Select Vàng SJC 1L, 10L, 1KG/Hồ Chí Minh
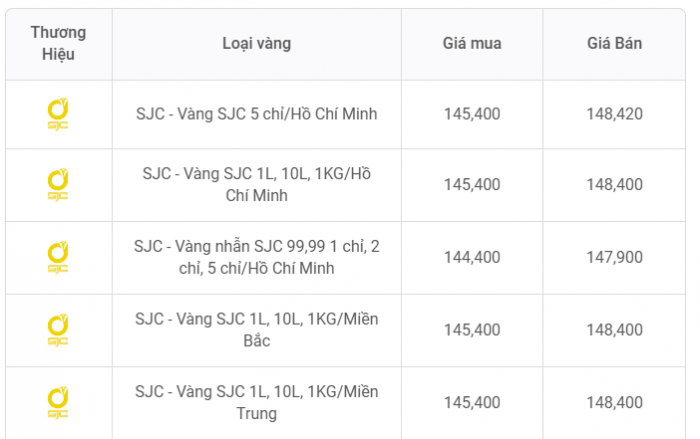This screenshot has height=439, width=700. tap(257, 184)
